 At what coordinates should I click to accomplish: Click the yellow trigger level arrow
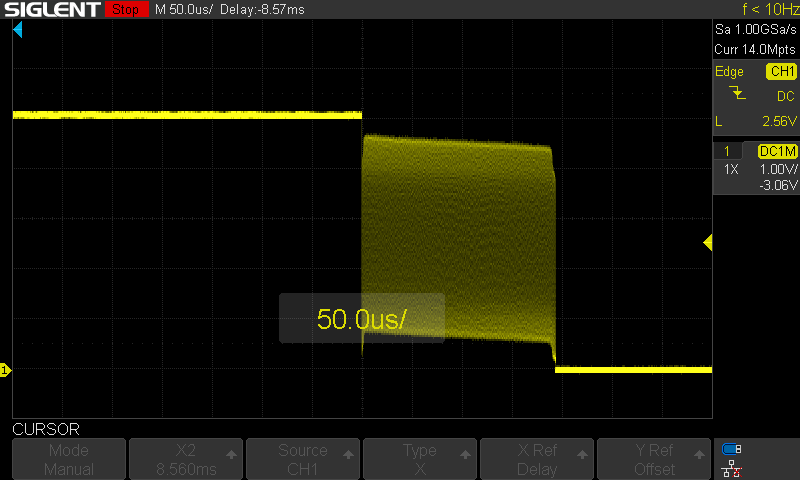click(x=708, y=242)
